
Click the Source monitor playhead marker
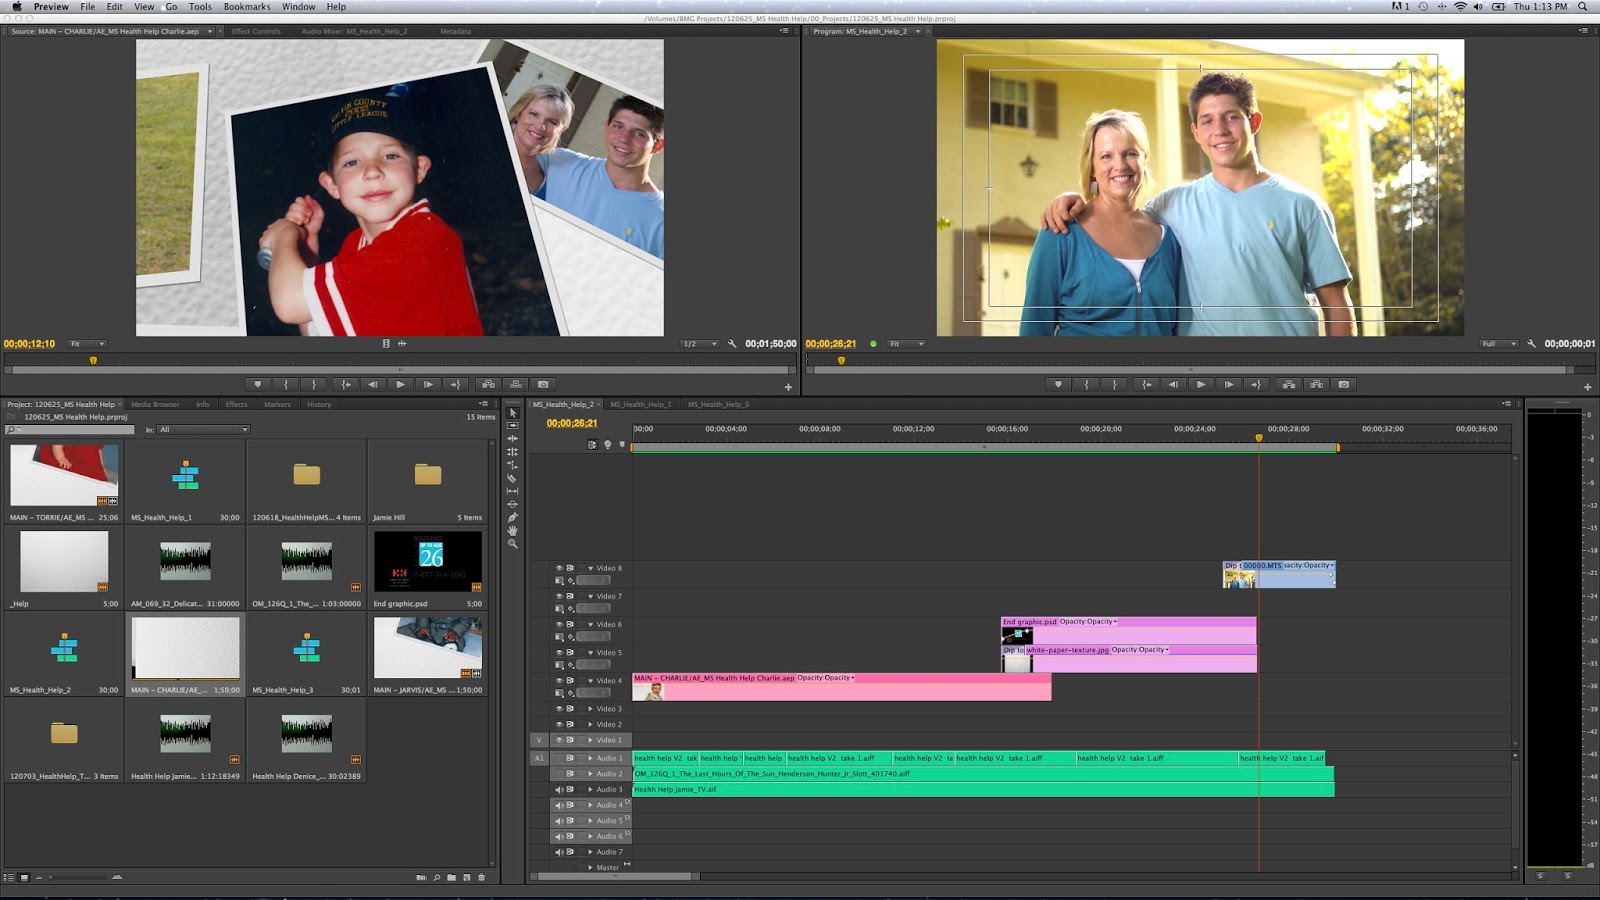click(93, 360)
